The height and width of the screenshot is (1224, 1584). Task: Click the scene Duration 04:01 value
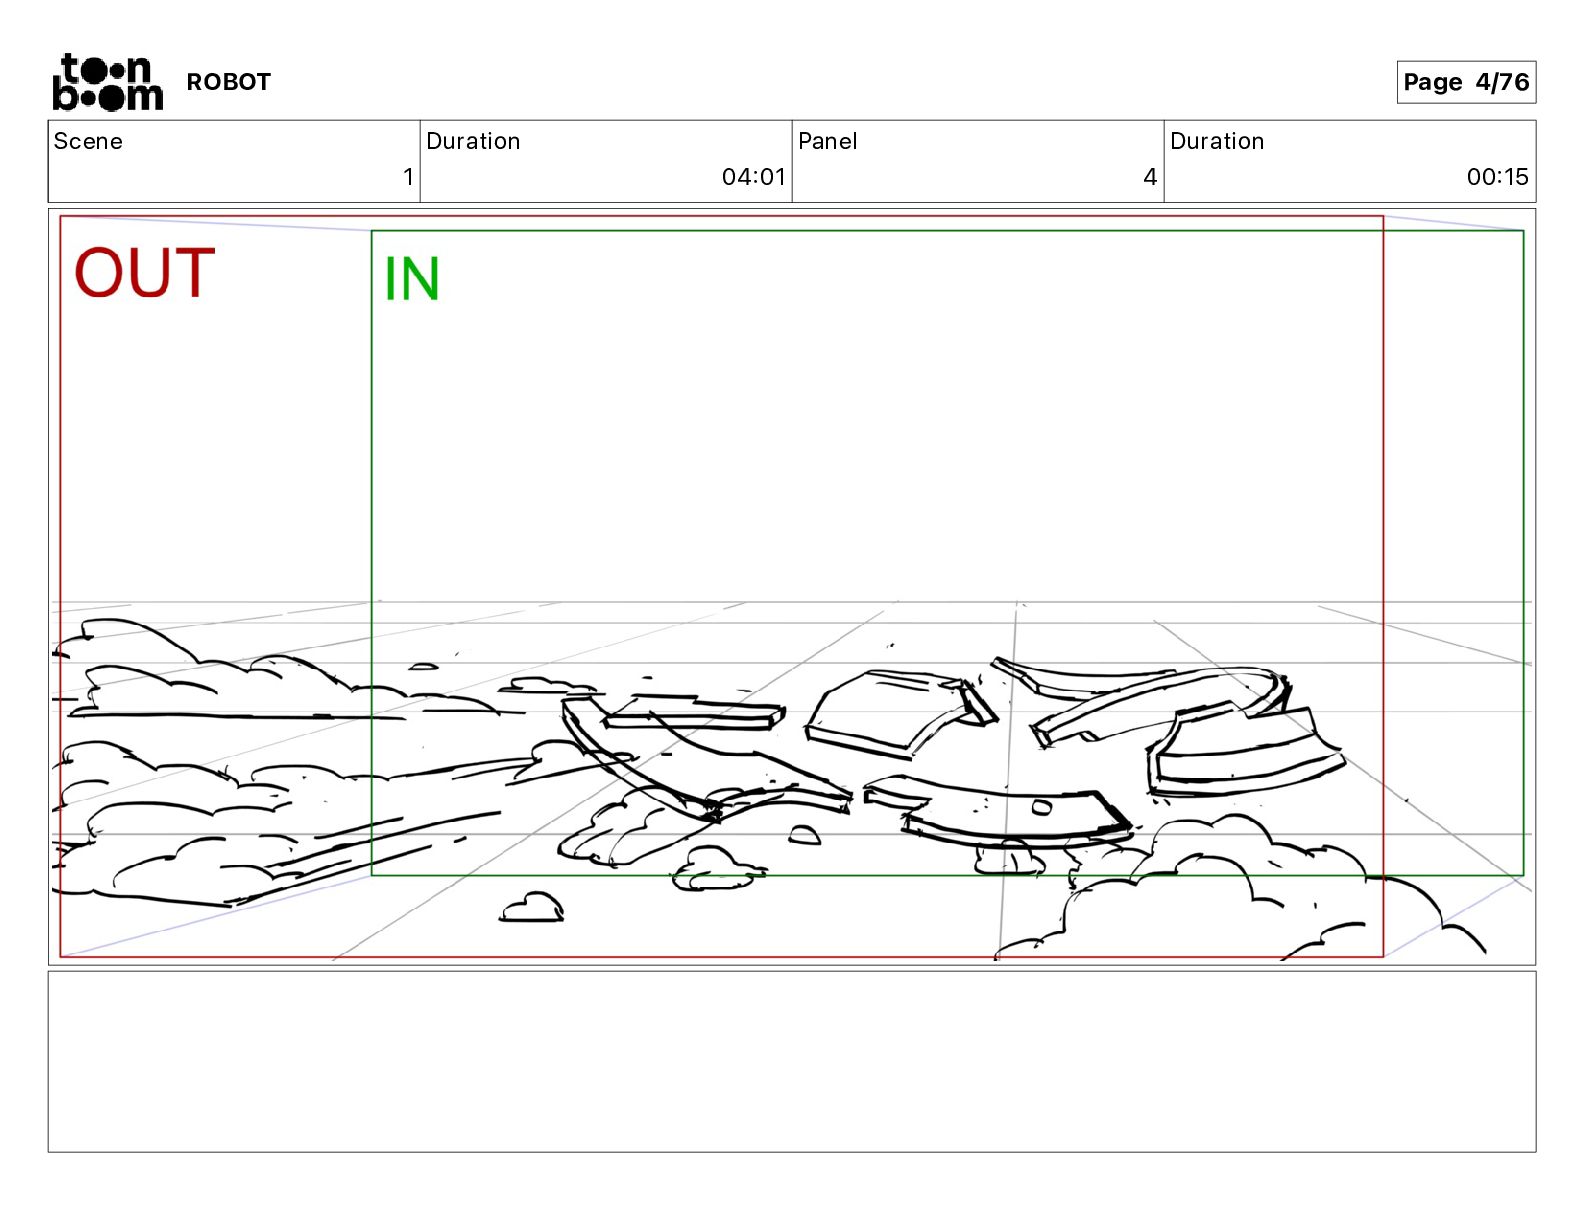click(x=754, y=177)
